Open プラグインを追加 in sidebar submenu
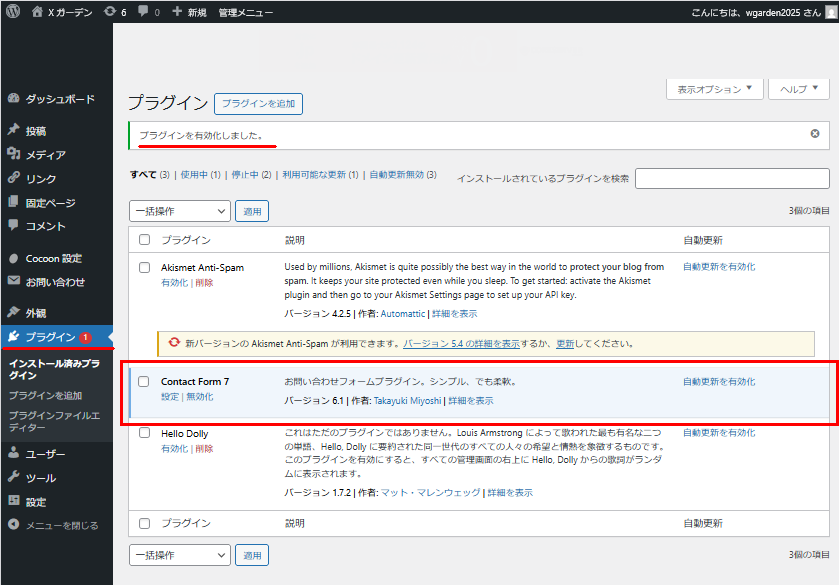839x585 pixels. [46, 396]
